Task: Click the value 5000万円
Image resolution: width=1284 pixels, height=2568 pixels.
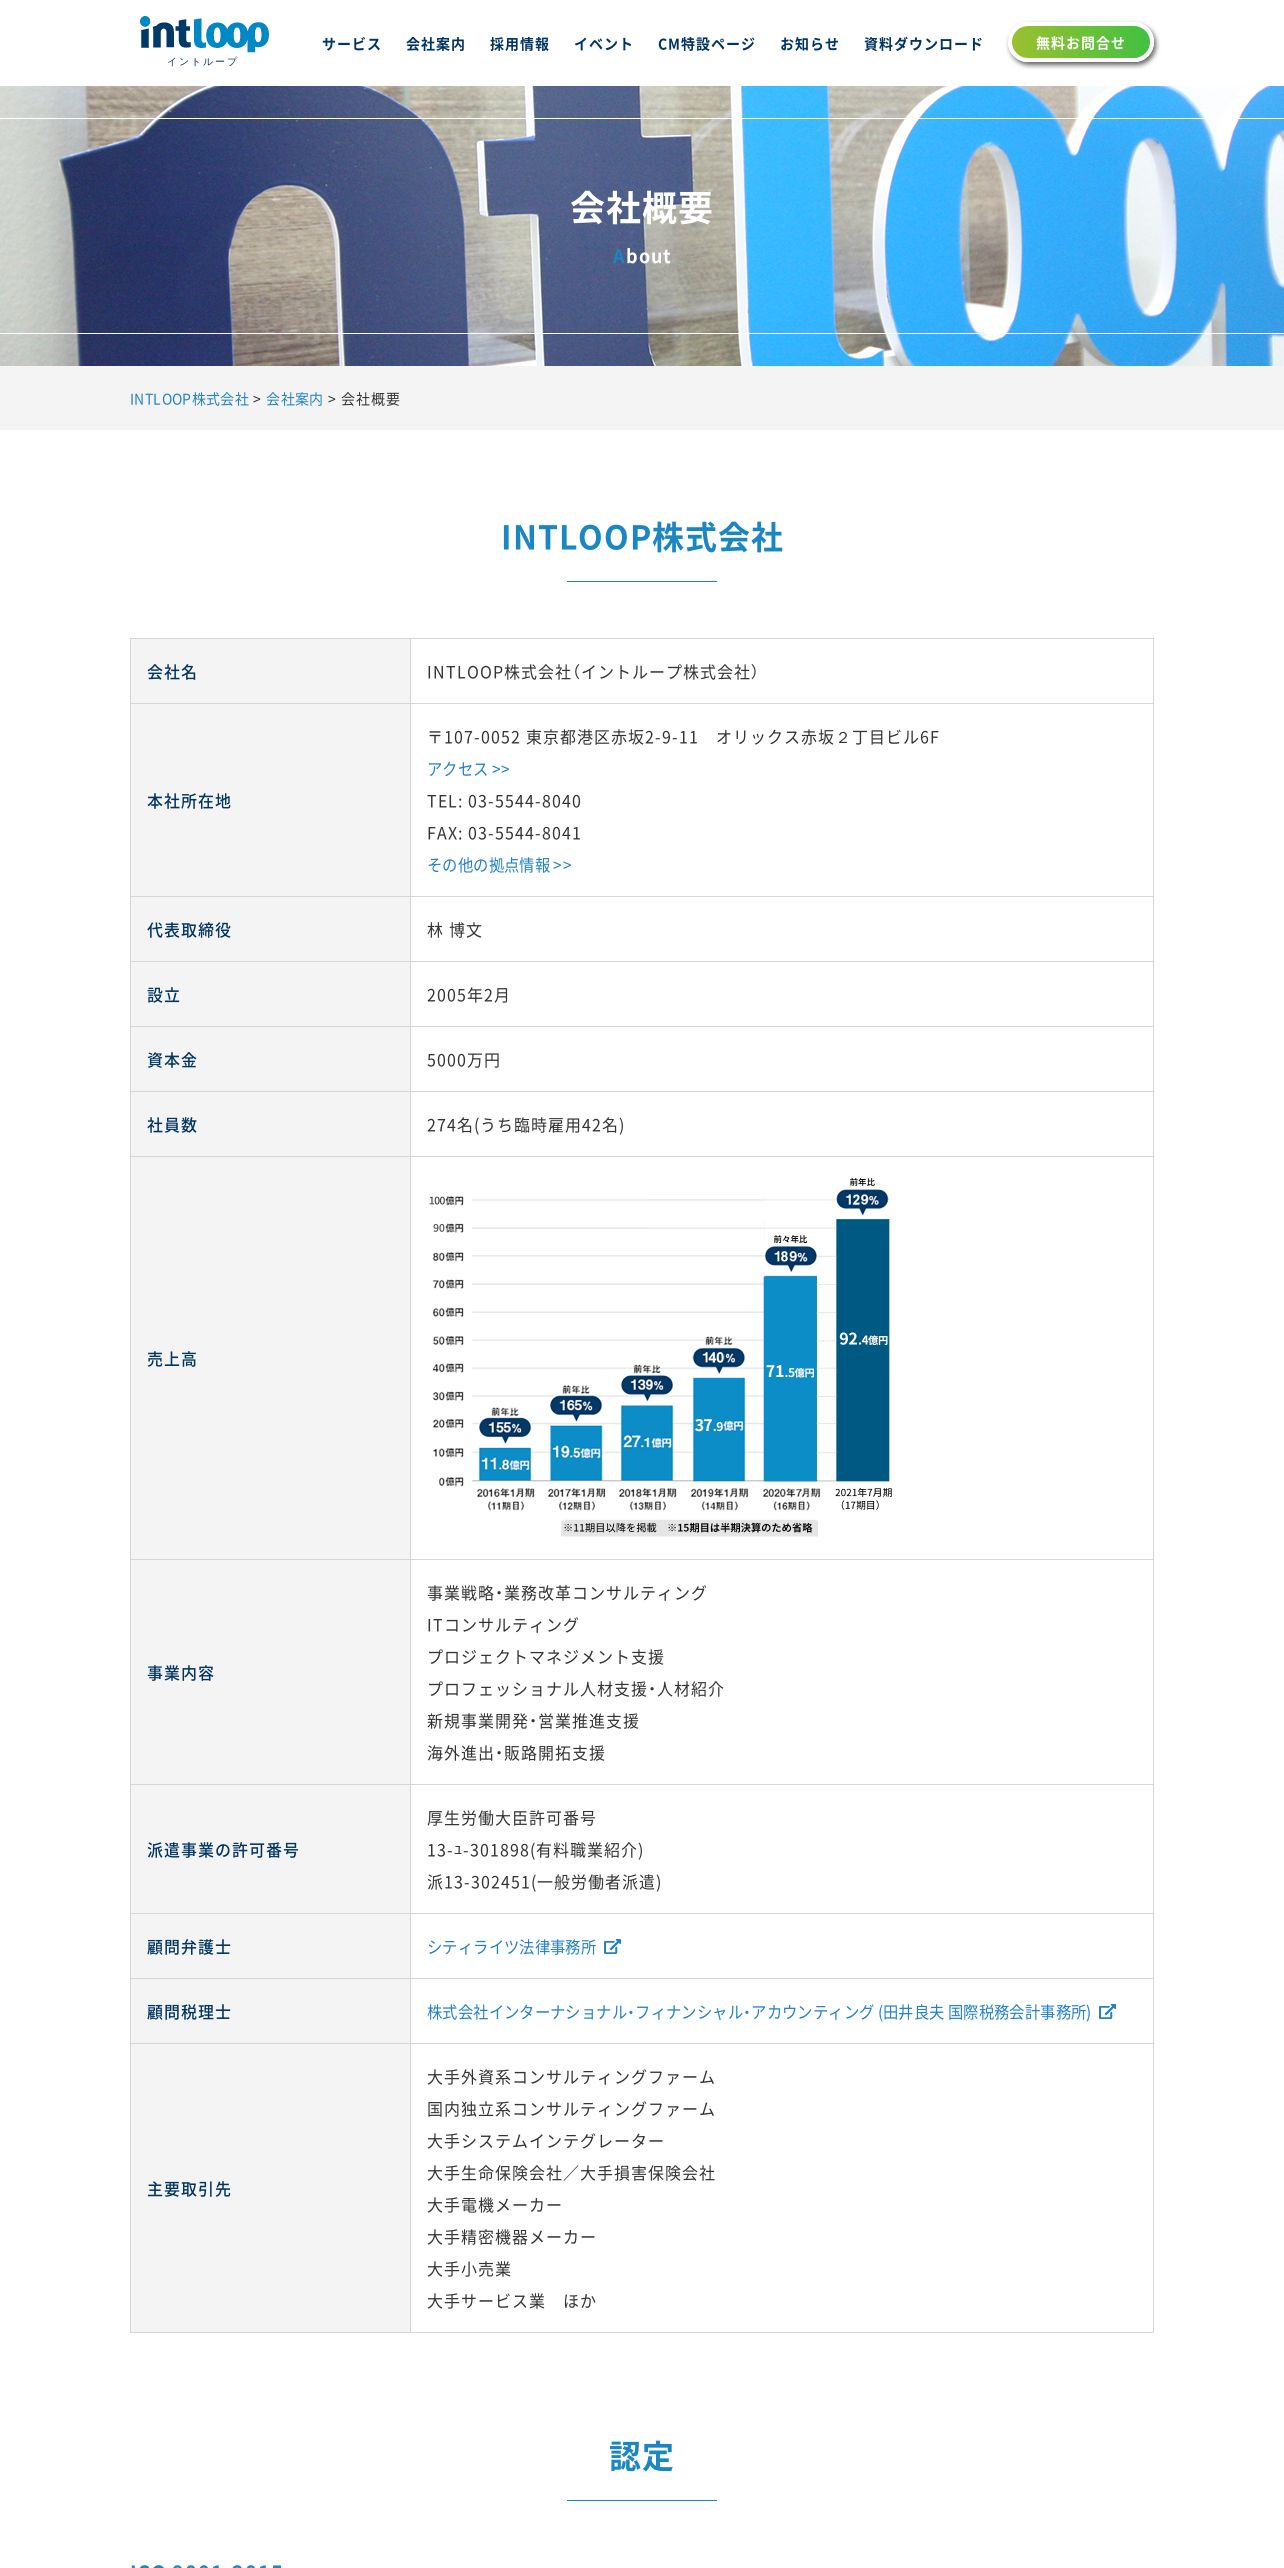Action: pos(464,1060)
